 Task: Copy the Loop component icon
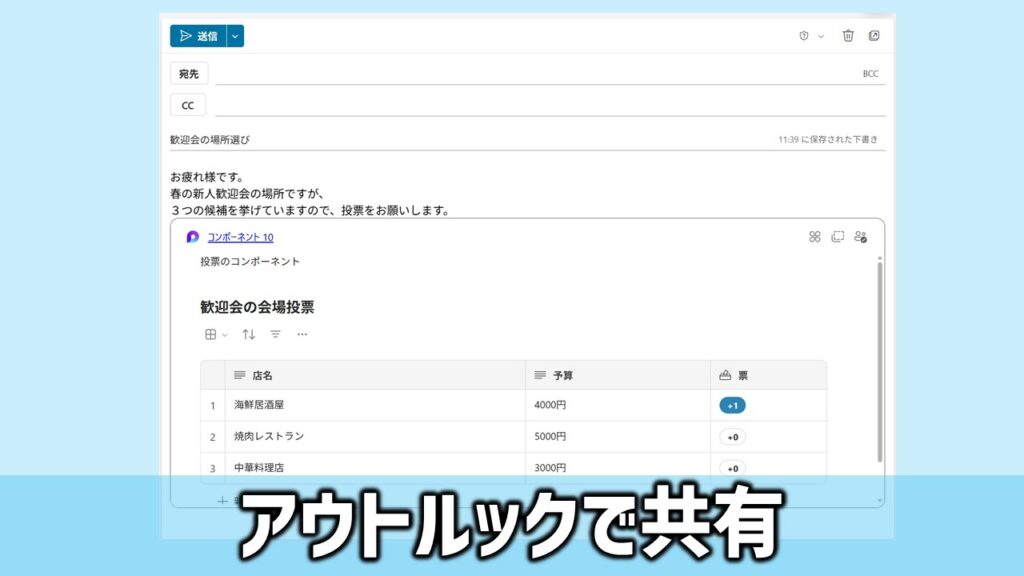(838, 237)
